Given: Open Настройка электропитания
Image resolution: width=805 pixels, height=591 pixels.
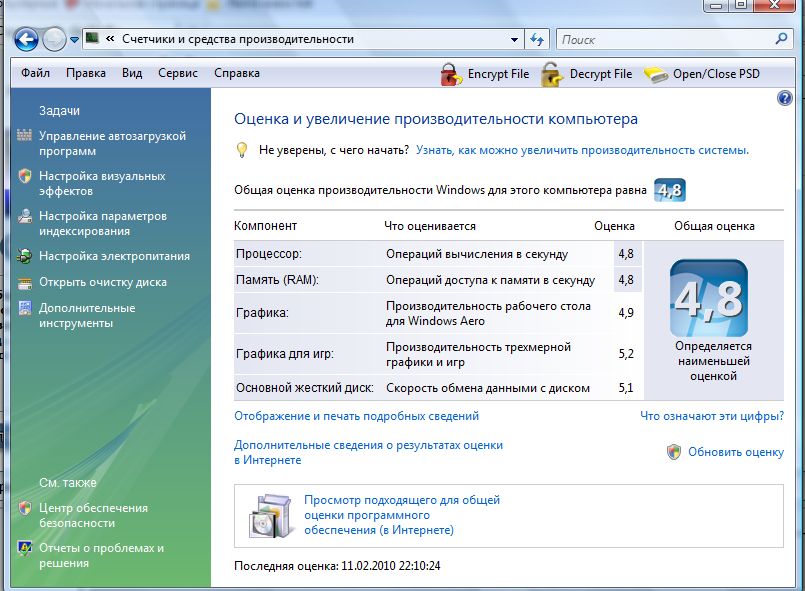Looking at the screenshot, I should 114,256.
